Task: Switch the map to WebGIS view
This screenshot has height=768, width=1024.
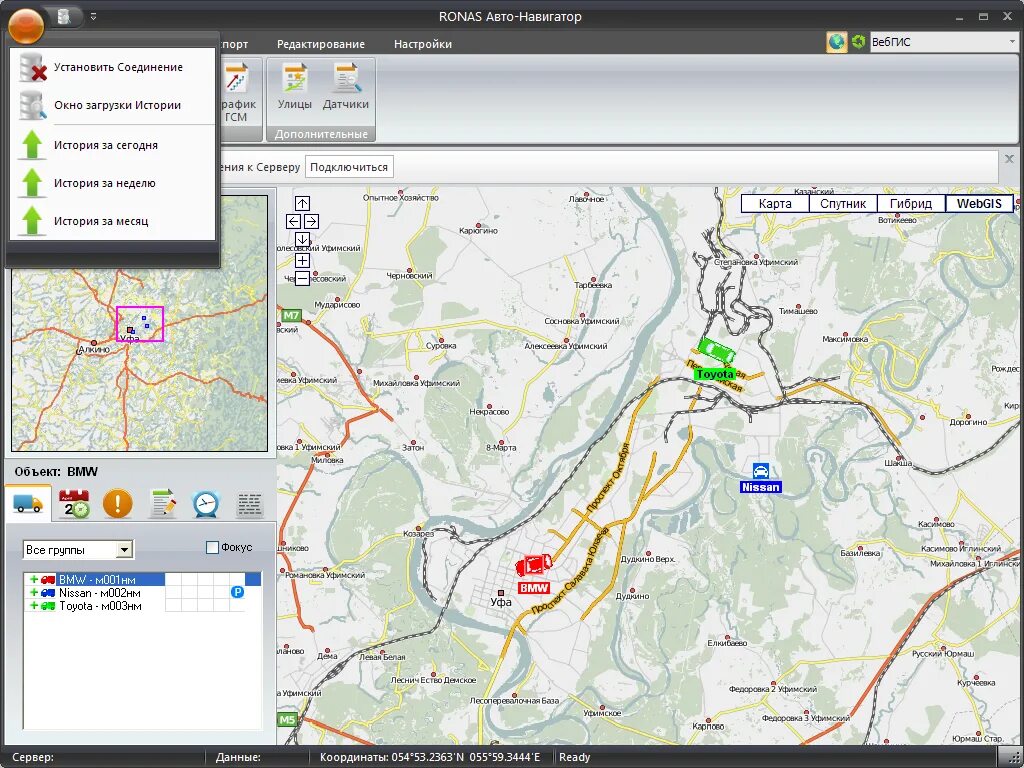Action: [979, 203]
